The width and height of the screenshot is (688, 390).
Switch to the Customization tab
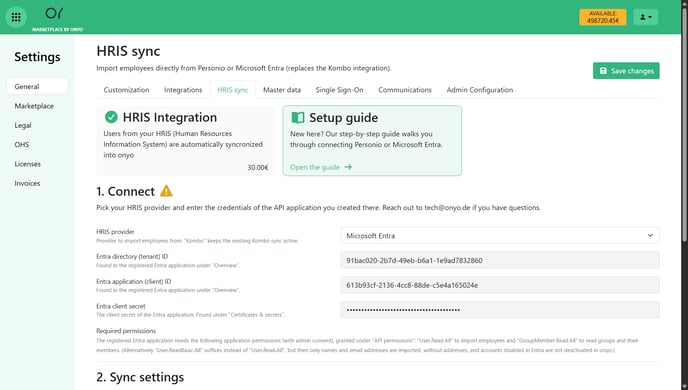click(126, 89)
